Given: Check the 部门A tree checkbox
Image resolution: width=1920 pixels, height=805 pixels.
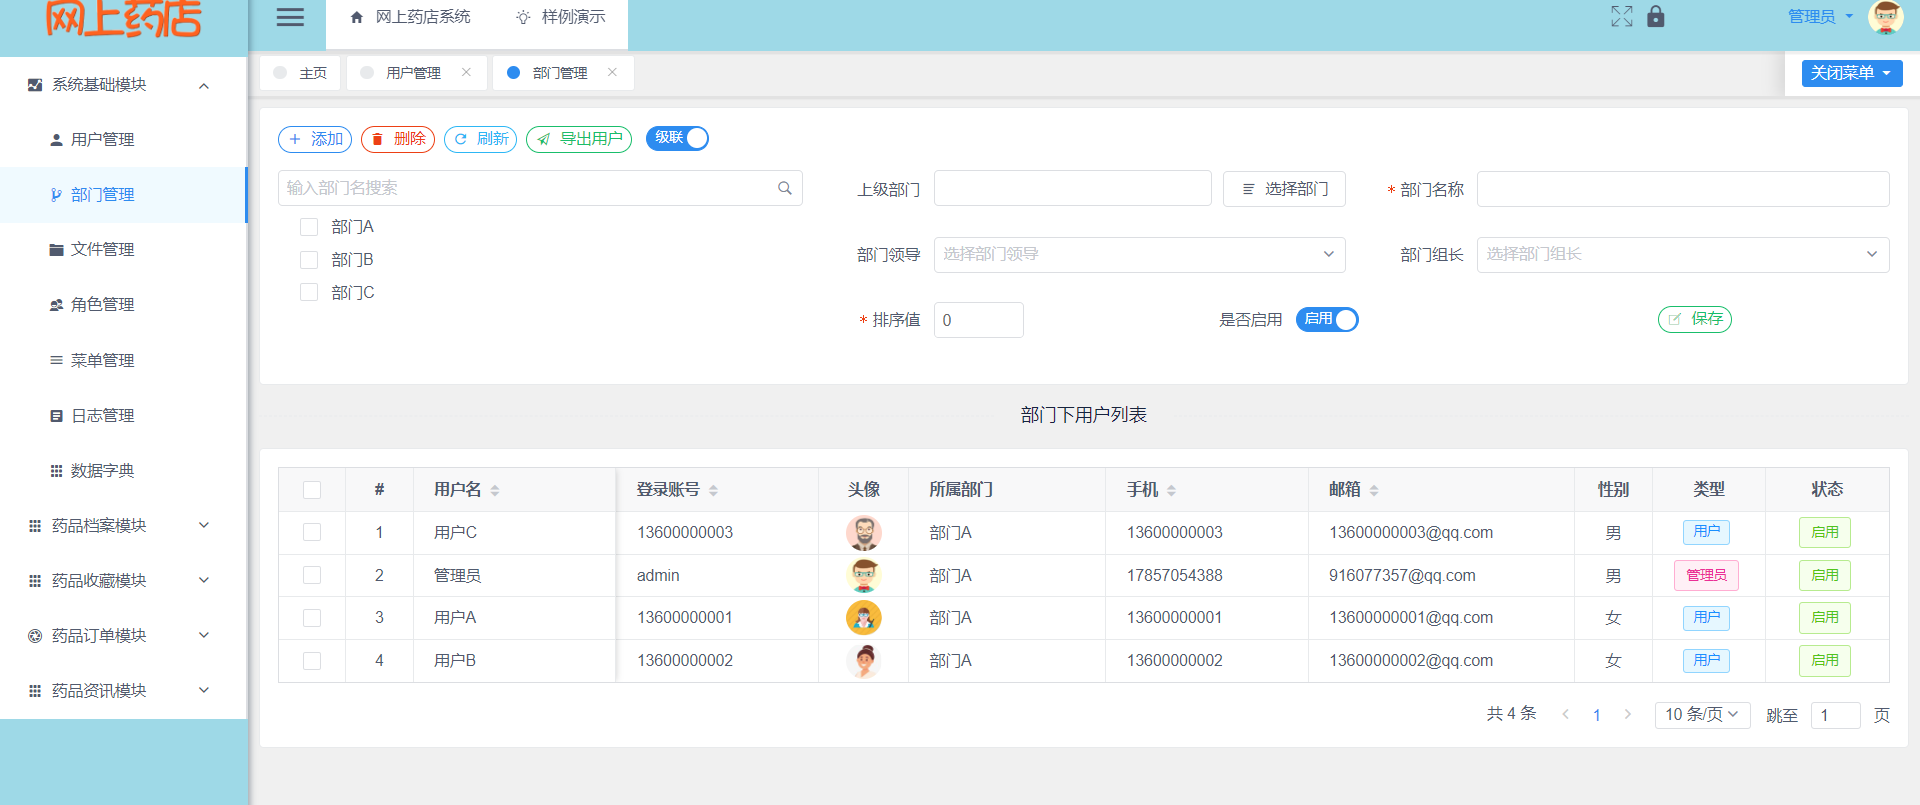Looking at the screenshot, I should [x=309, y=227].
